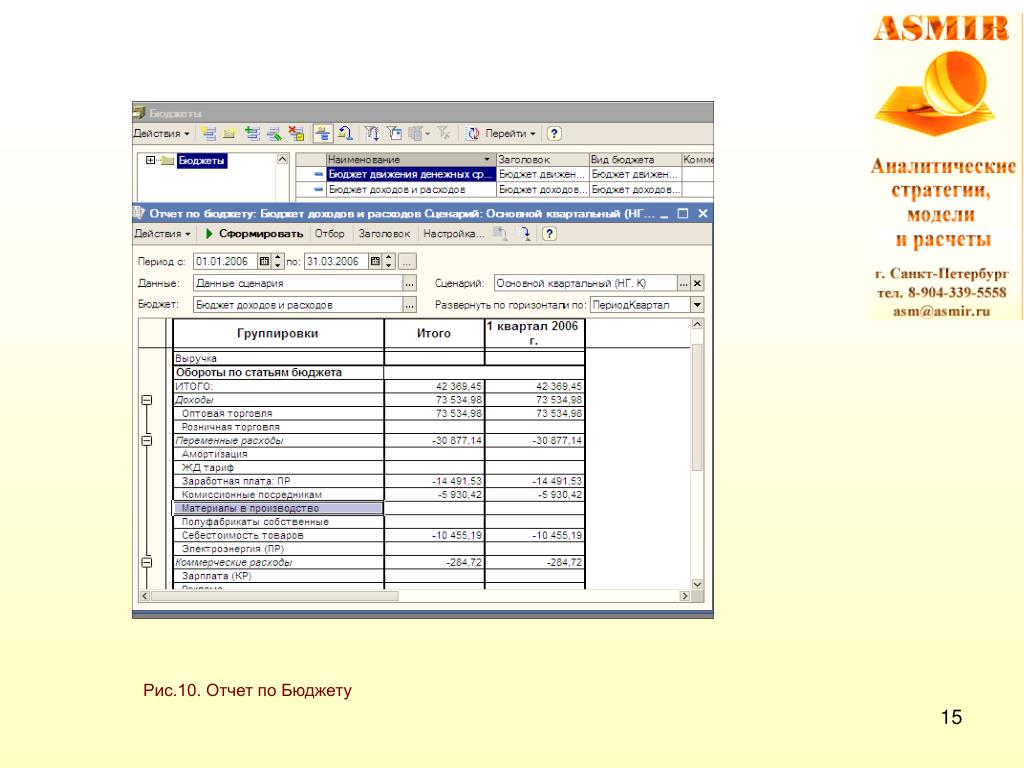Image resolution: width=1024 pixels, height=768 pixels.
Task: Select the Бюджеты tree item
Action: (x=202, y=161)
